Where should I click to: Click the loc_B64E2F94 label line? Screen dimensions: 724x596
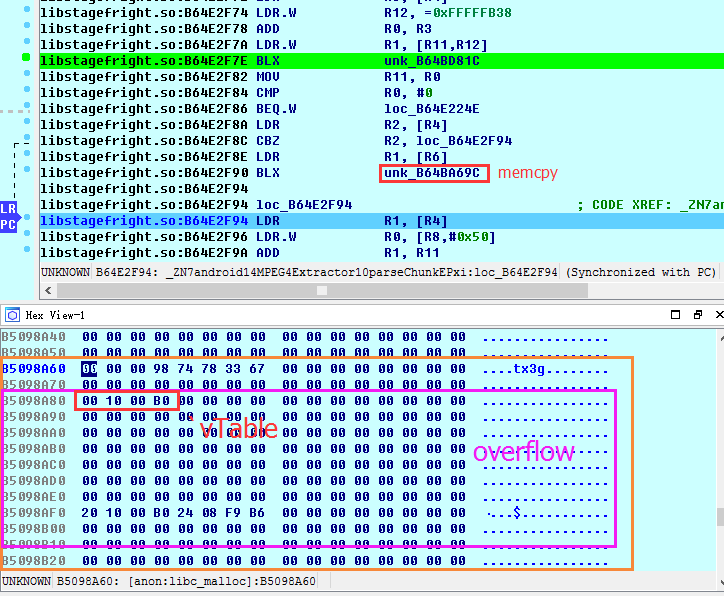304,205
